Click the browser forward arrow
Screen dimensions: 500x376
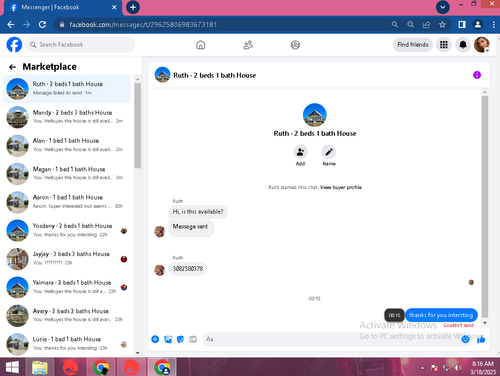coord(26,24)
